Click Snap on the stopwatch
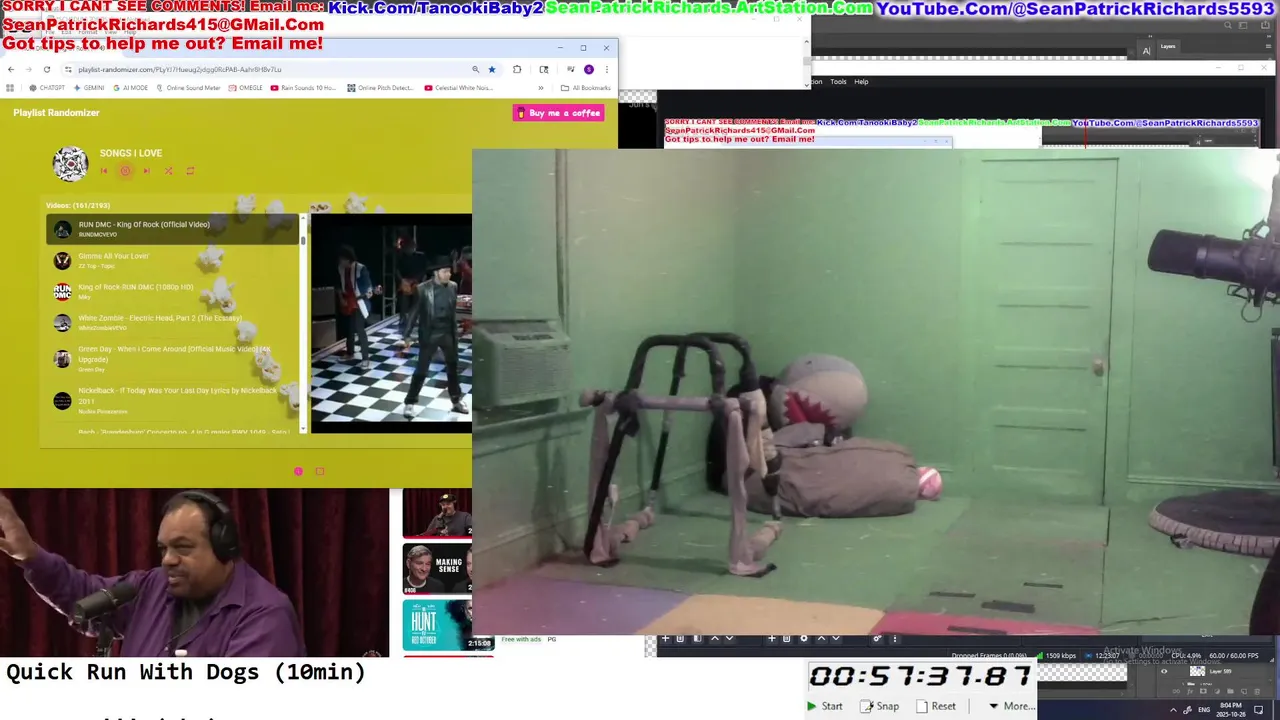This screenshot has width=1280, height=720. tap(880, 706)
